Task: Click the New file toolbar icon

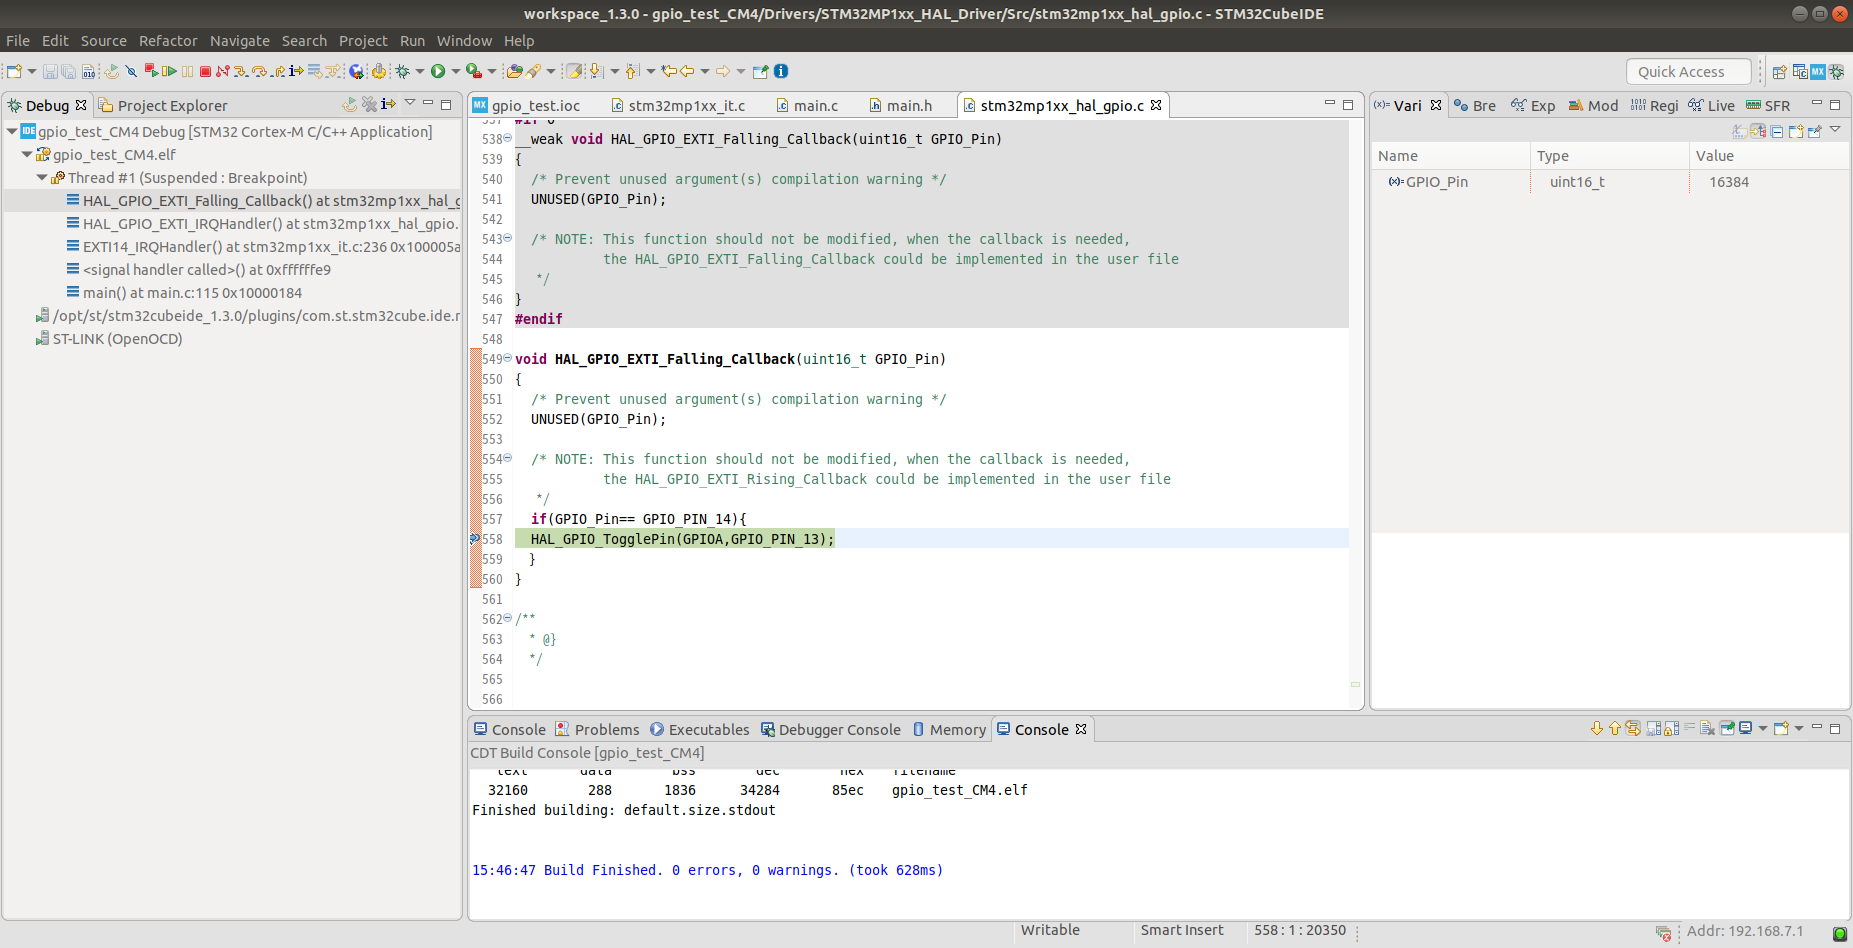Action: point(14,71)
